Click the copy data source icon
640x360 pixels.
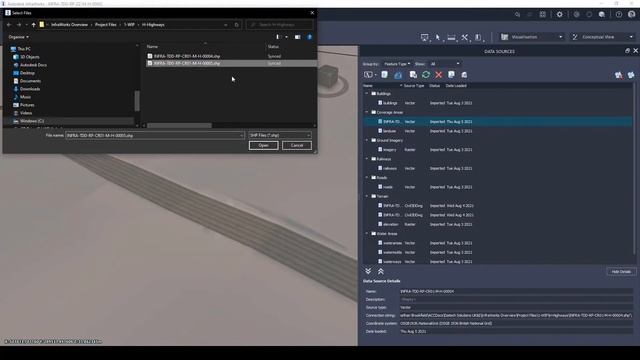point(413,75)
